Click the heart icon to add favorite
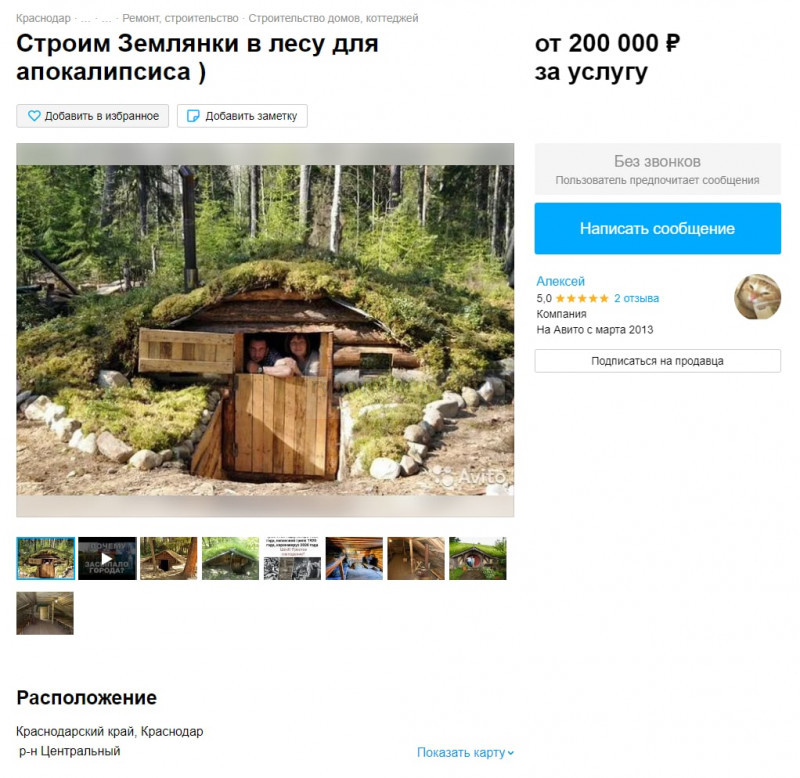Screen dimensions: 800x778 pyautogui.click(x=34, y=116)
